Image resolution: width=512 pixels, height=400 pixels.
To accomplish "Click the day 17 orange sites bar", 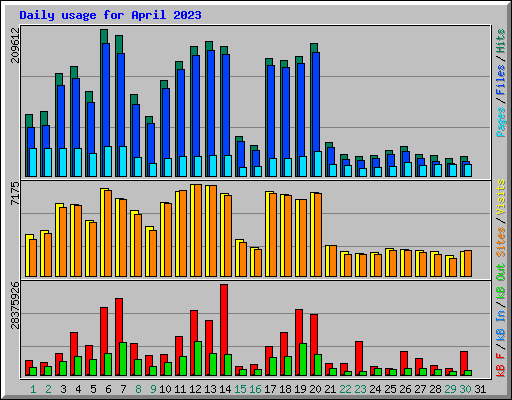I will point(273,235).
